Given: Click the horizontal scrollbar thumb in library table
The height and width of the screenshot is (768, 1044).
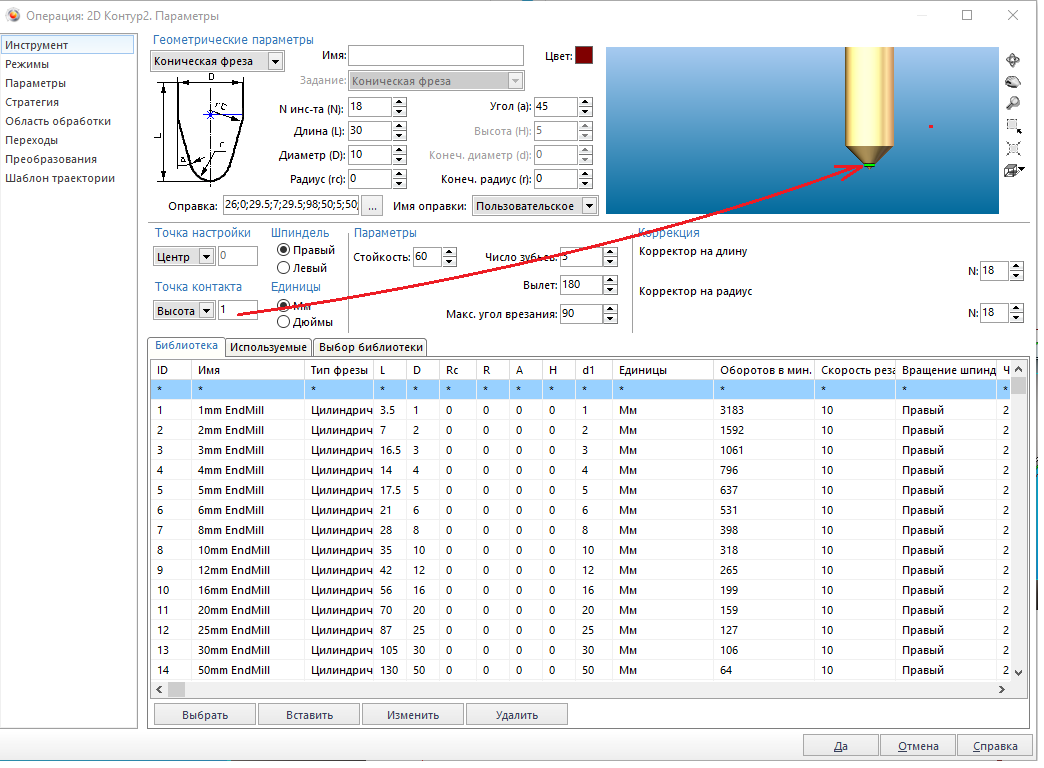Looking at the screenshot, I should [x=176, y=689].
